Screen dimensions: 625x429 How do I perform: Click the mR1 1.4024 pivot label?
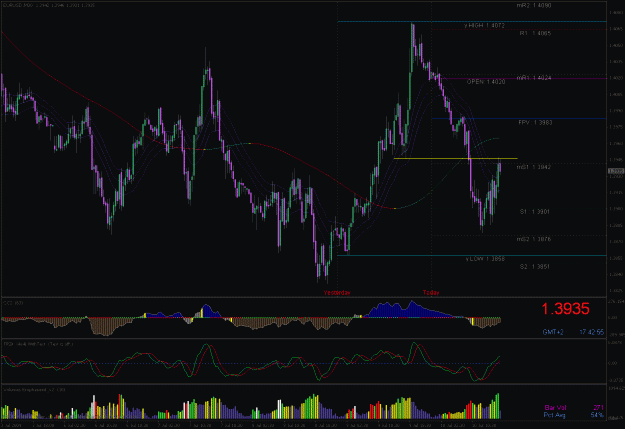(534, 78)
